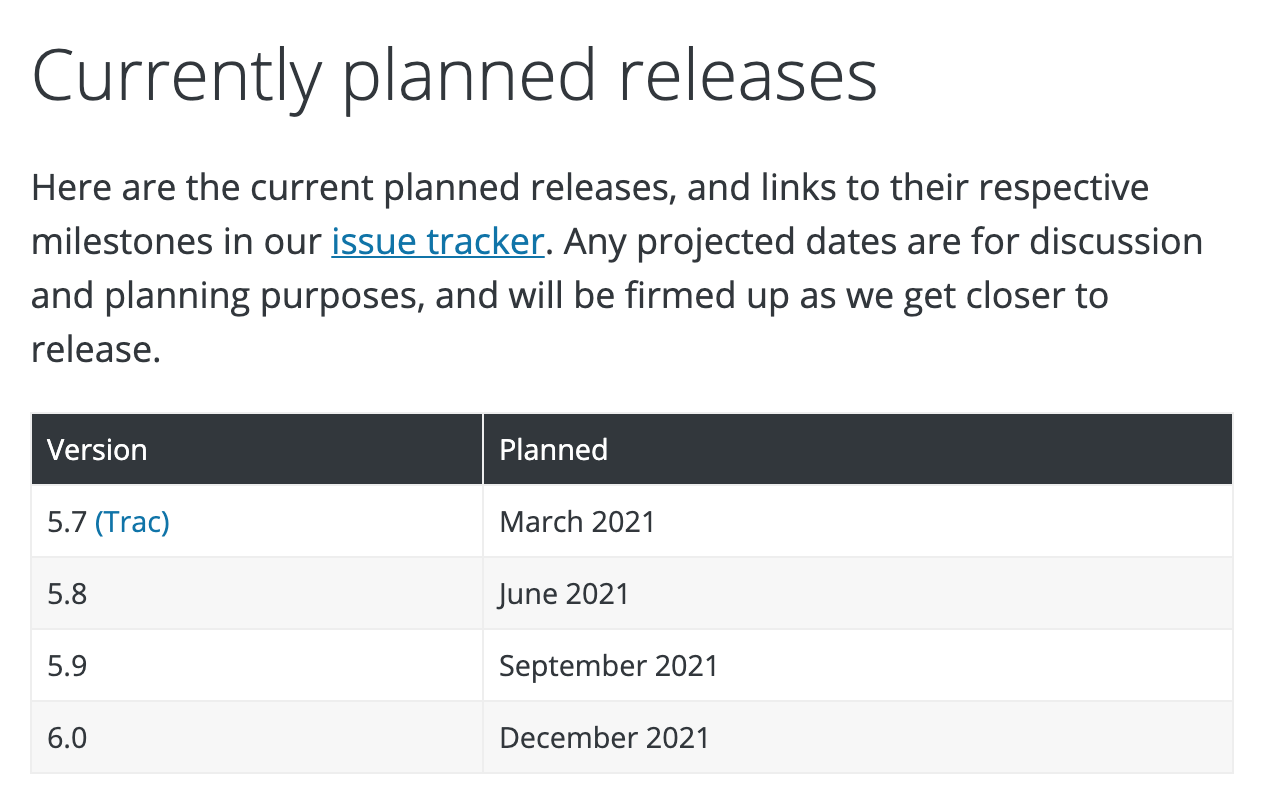
Task: Open the issue tracker link
Action: pos(437,243)
